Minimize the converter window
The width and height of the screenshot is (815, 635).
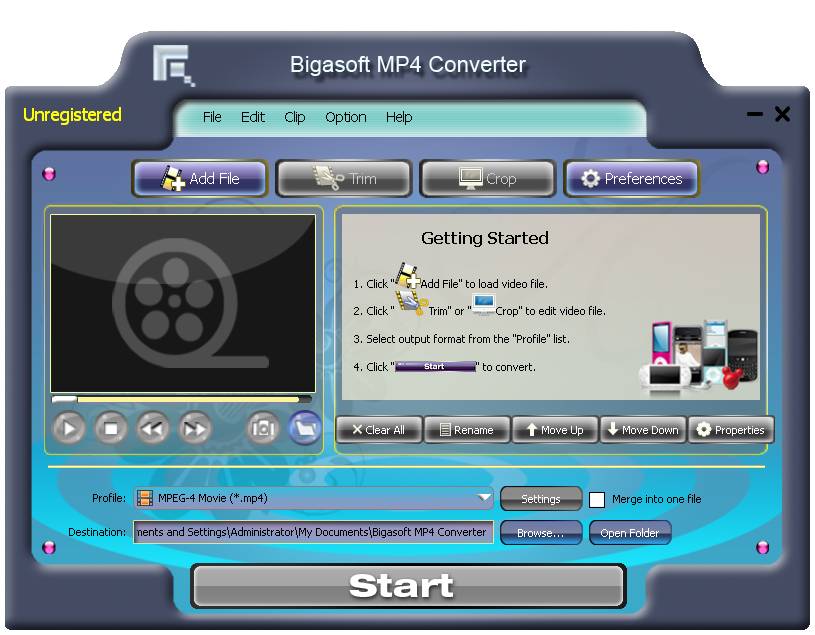pos(754,114)
